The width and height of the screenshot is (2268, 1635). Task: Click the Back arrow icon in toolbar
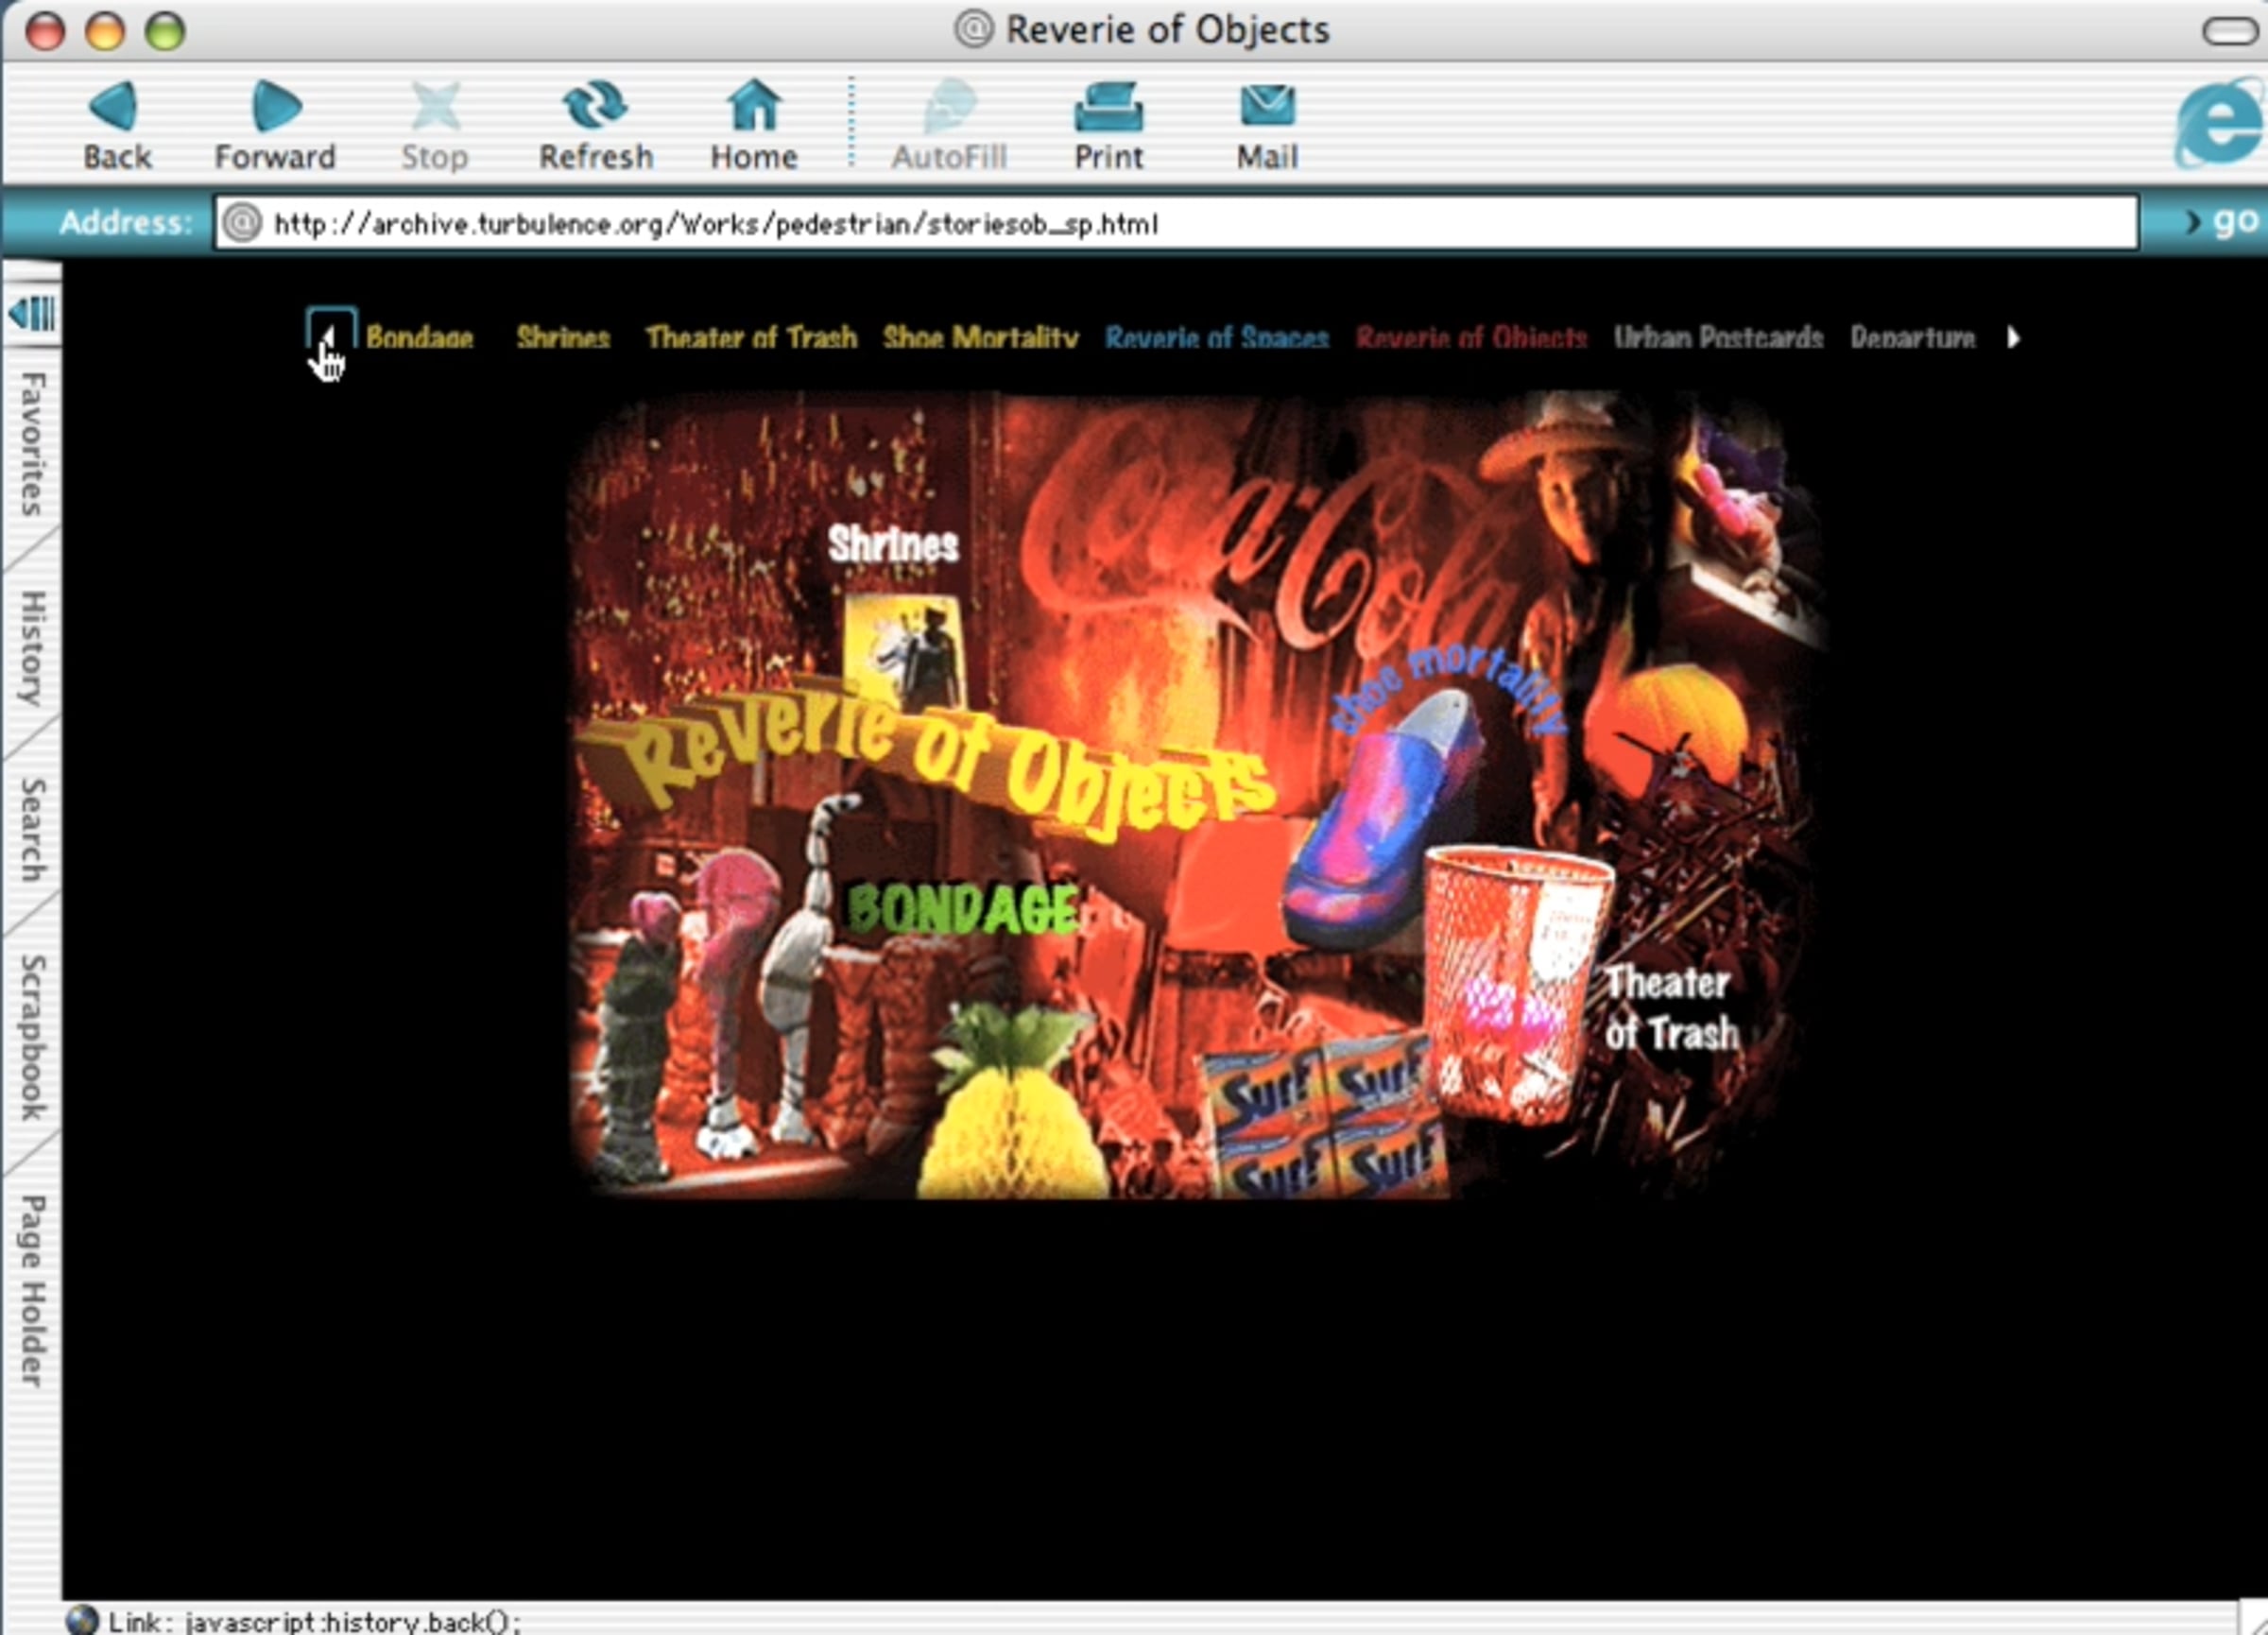coord(115,106)
